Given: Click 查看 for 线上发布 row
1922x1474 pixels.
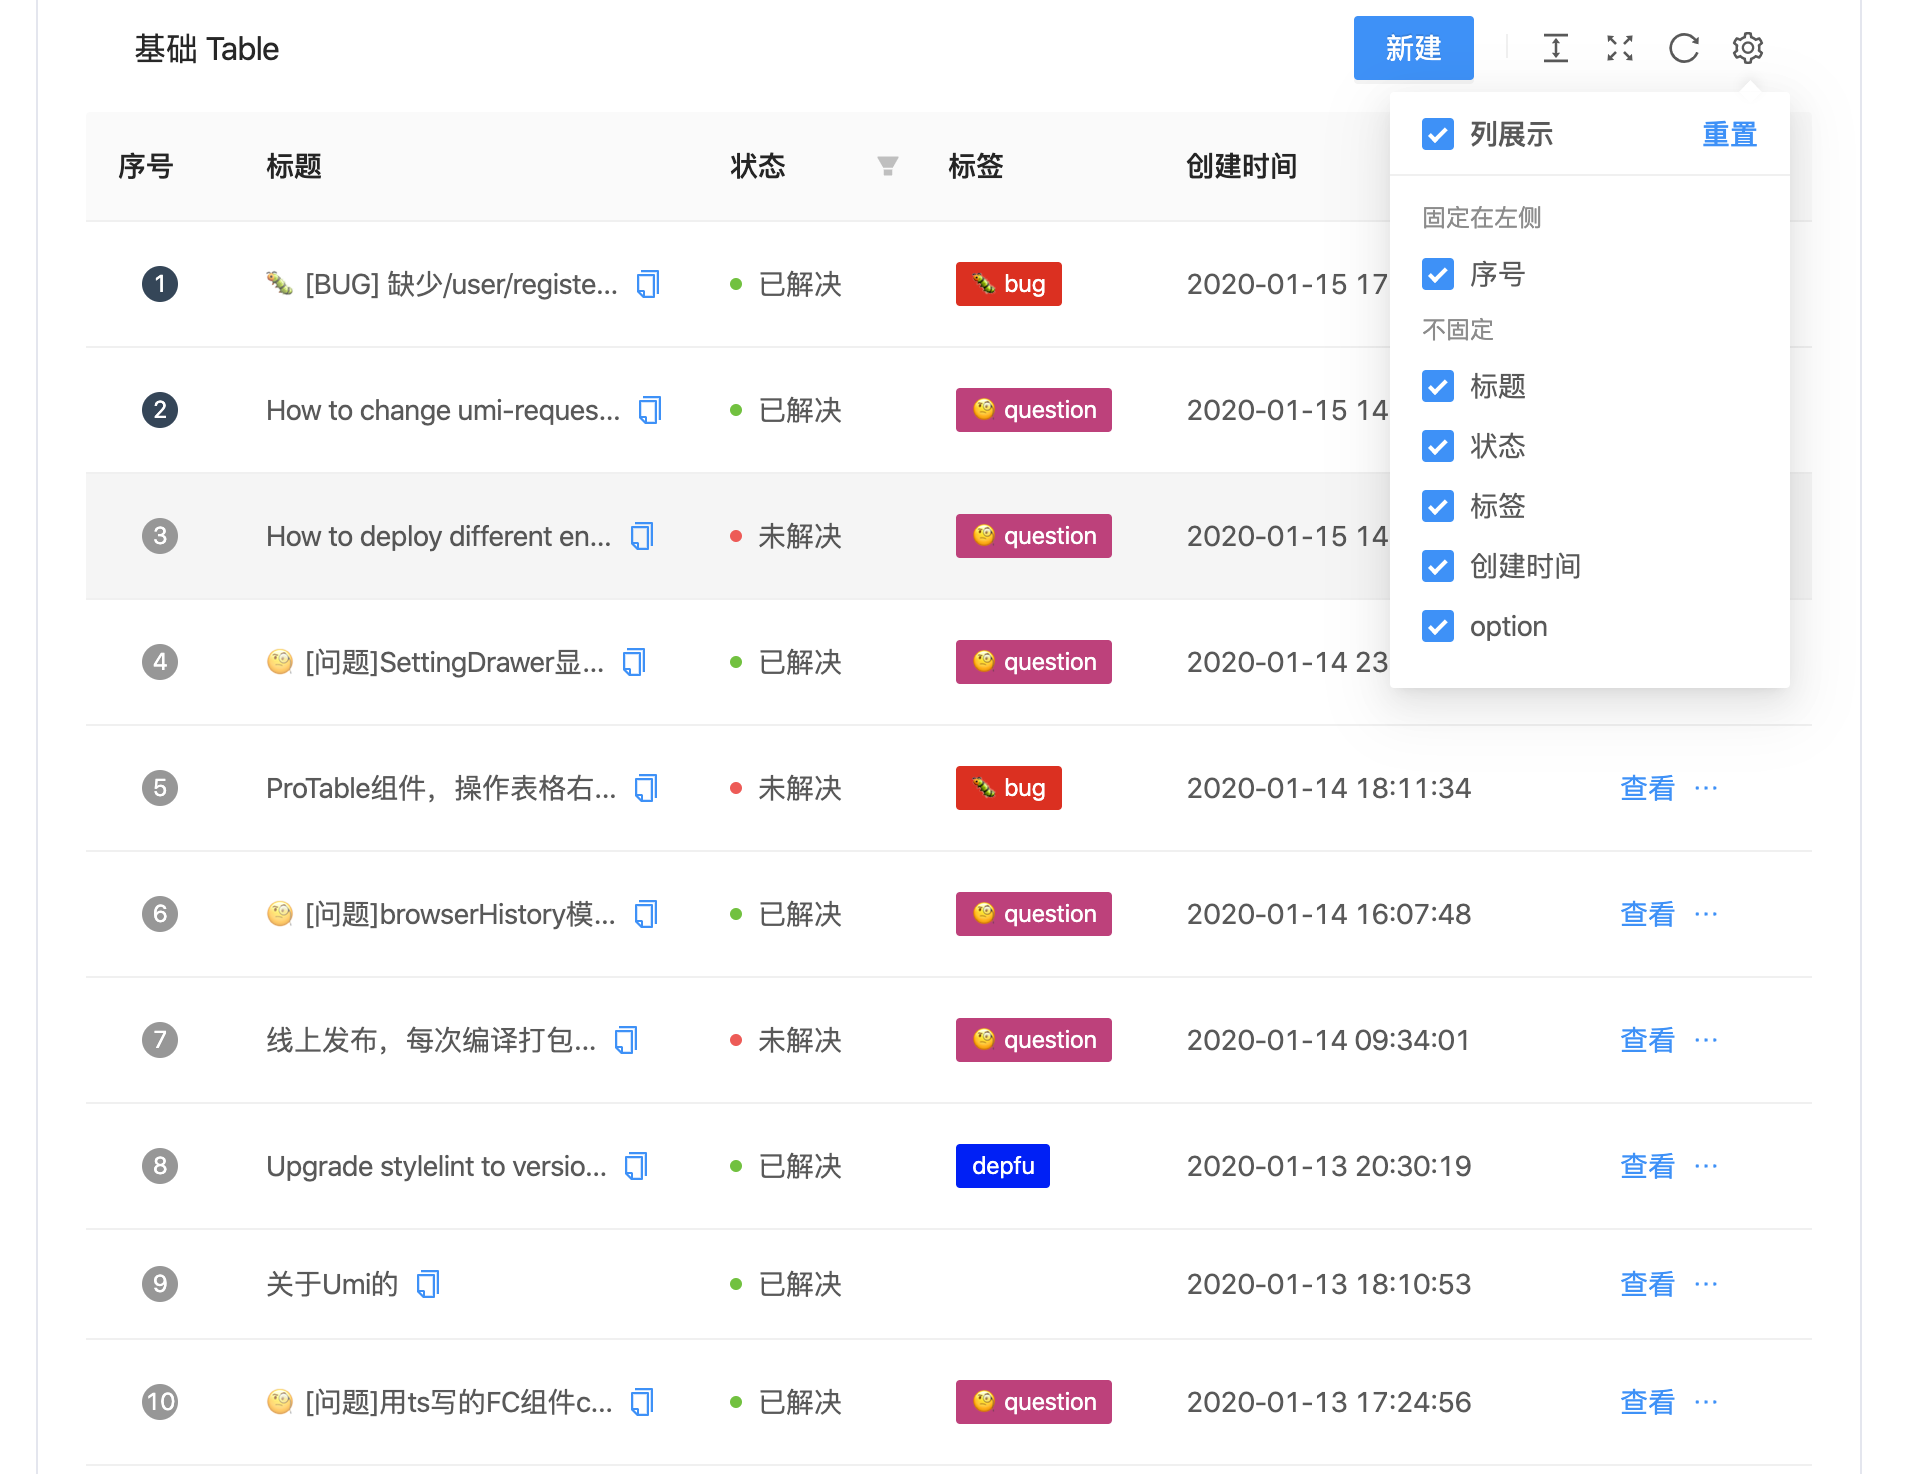Looking at the screenshot, I should click(x=1647, y=1040).
